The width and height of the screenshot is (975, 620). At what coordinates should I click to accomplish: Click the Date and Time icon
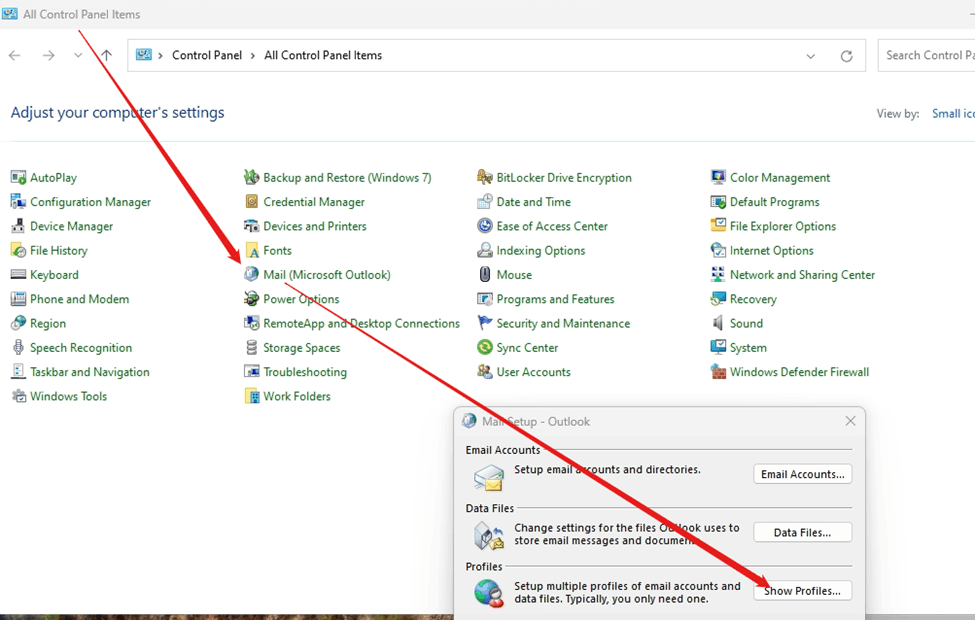point(485,202)
